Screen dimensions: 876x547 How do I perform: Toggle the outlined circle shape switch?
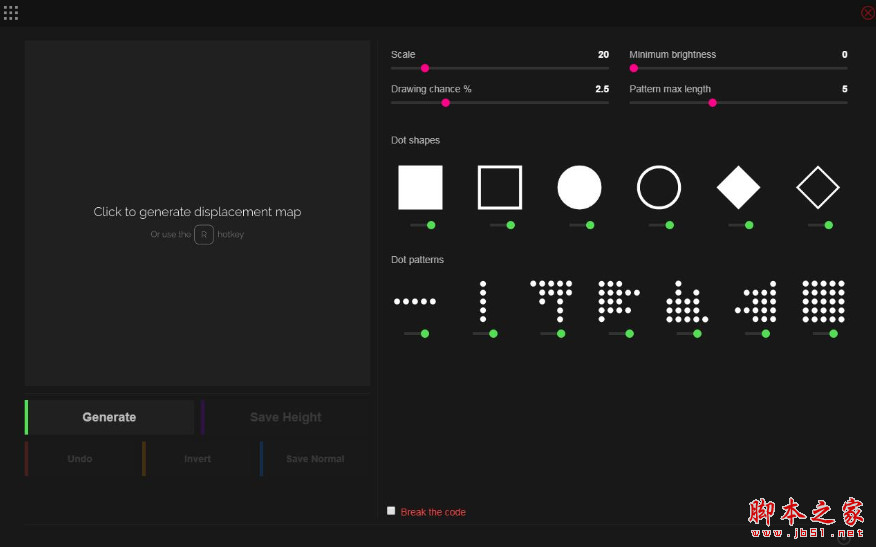pyautogui.click(x=661, y=225)
